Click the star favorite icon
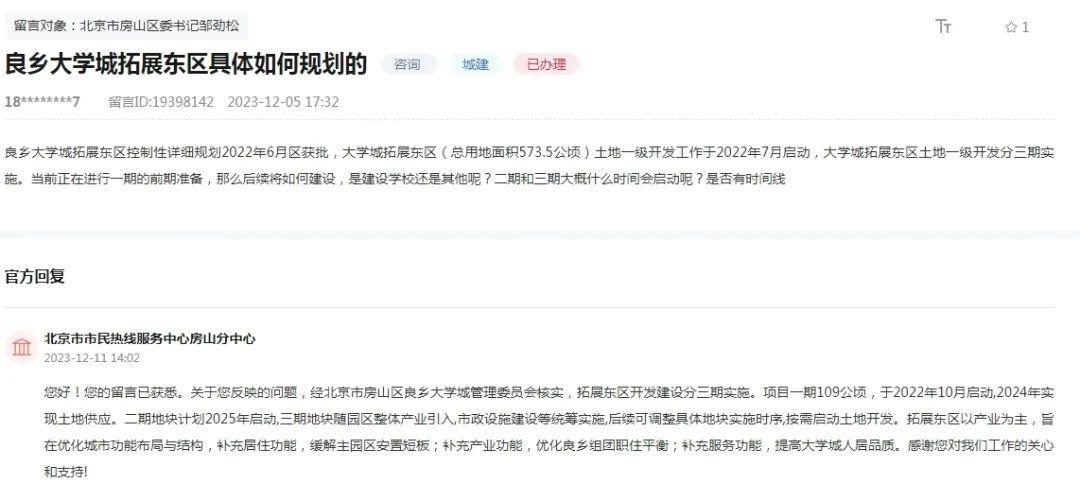The height and width of the screenshot is (501, 1080). point(1011,27)
